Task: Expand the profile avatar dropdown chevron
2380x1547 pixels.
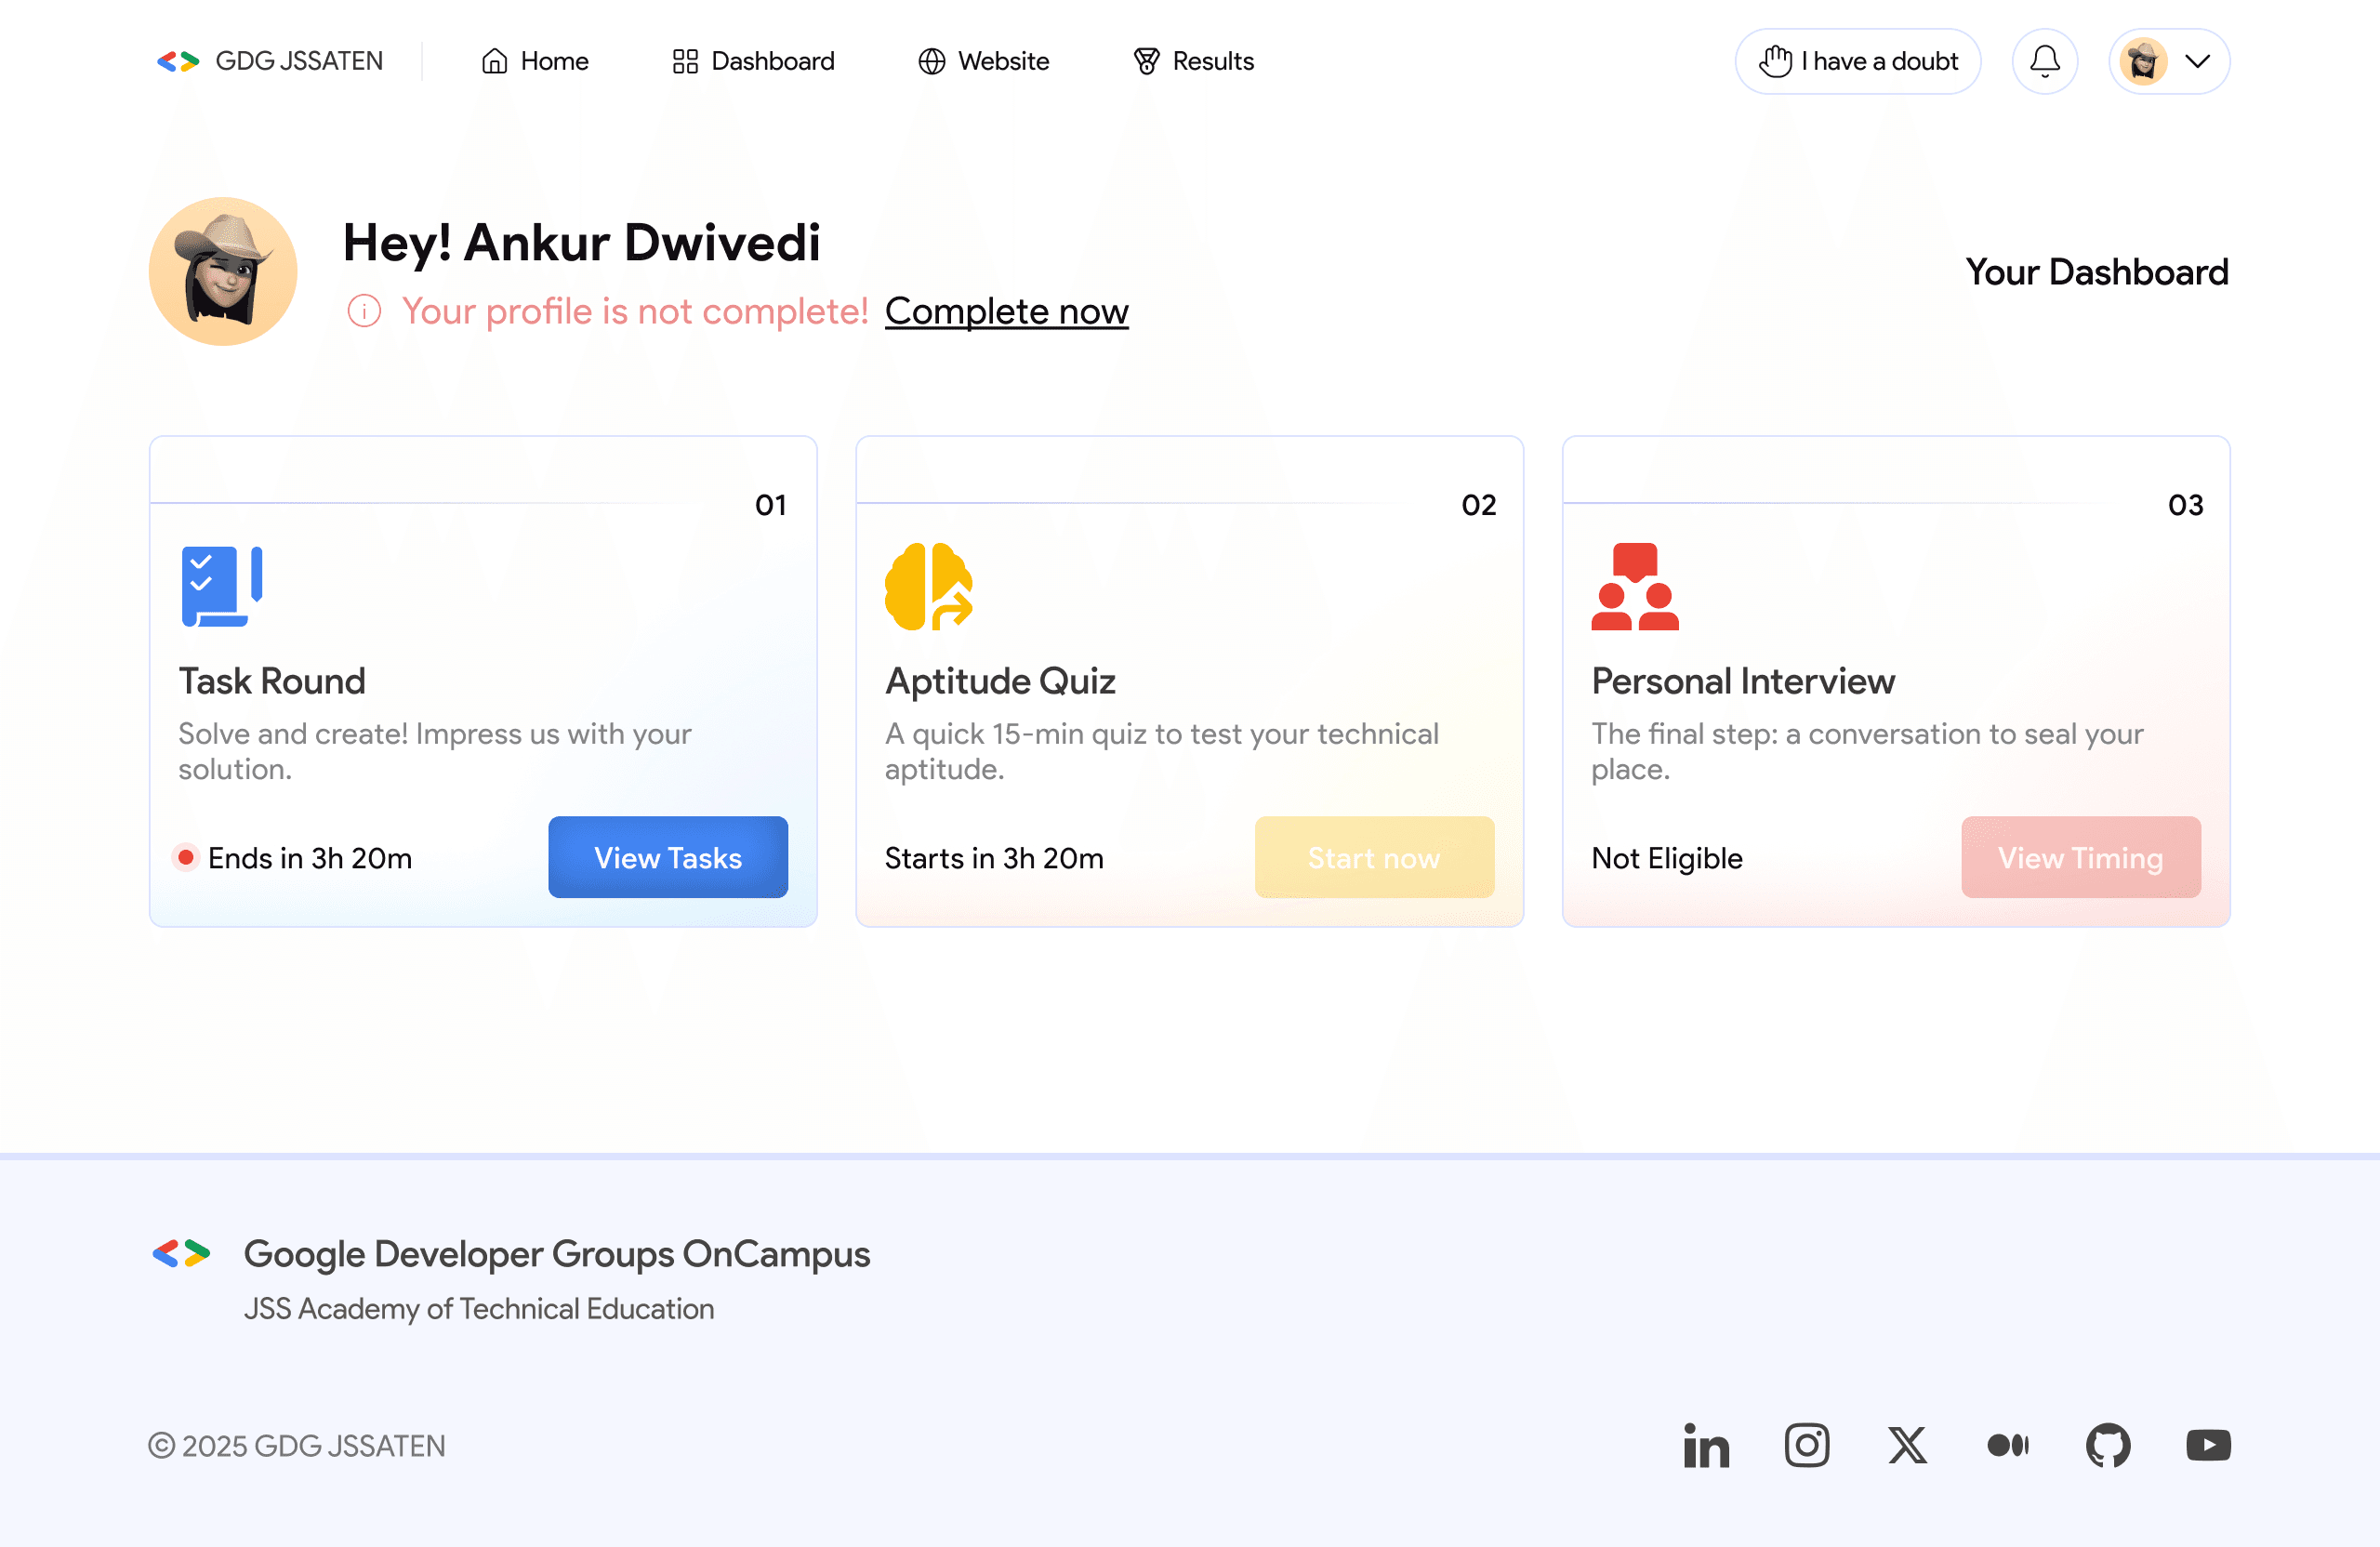Action: pyautogui.click(x=2197, y=61)
